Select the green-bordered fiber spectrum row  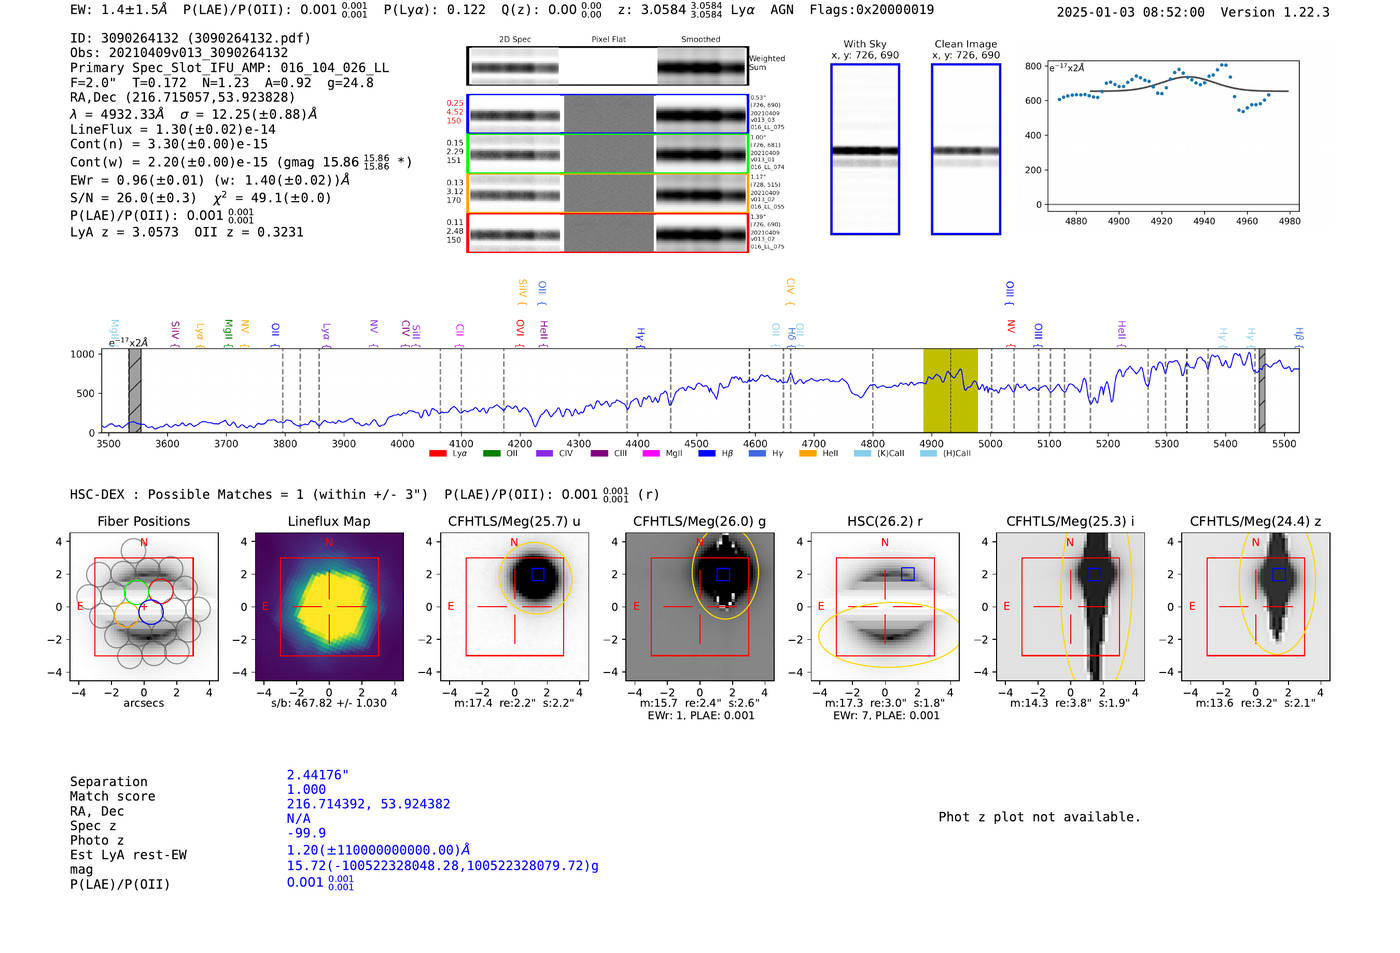click(x=608, y=154)
